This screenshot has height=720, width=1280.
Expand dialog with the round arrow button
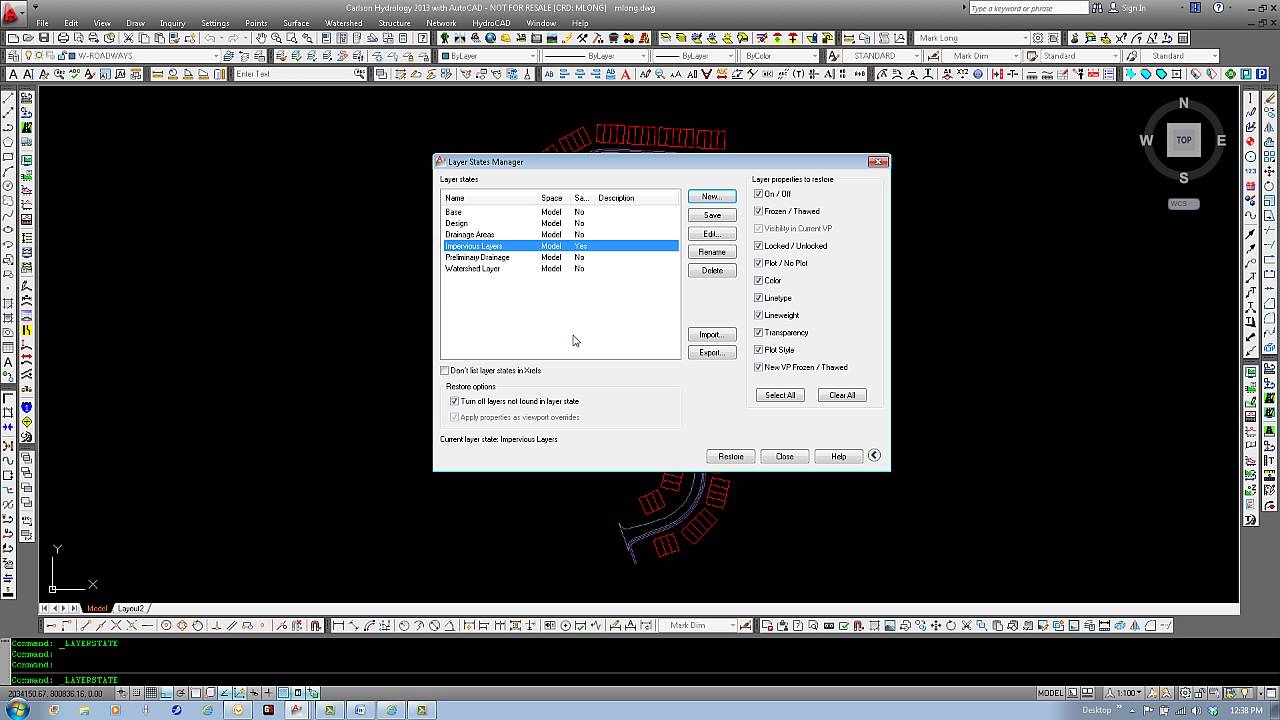pos(874,456)
